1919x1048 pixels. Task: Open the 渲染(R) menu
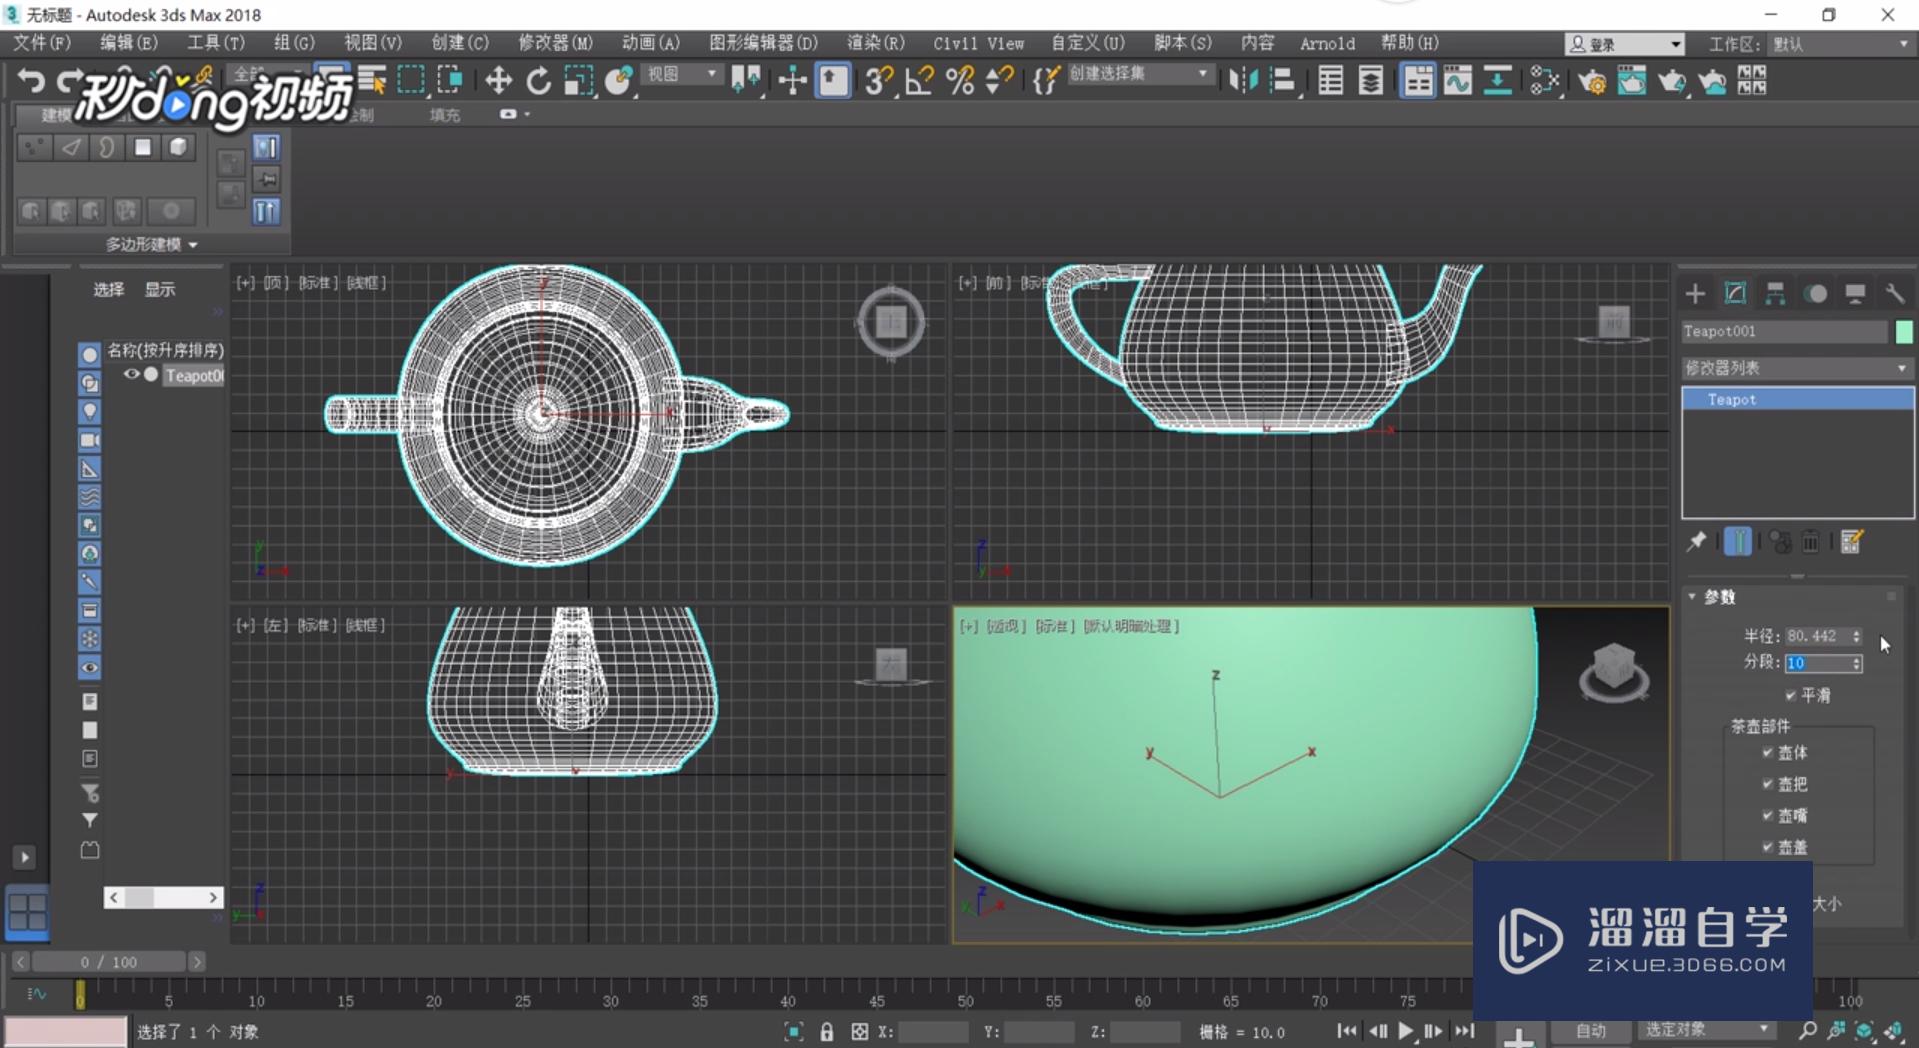coord(875,43)
